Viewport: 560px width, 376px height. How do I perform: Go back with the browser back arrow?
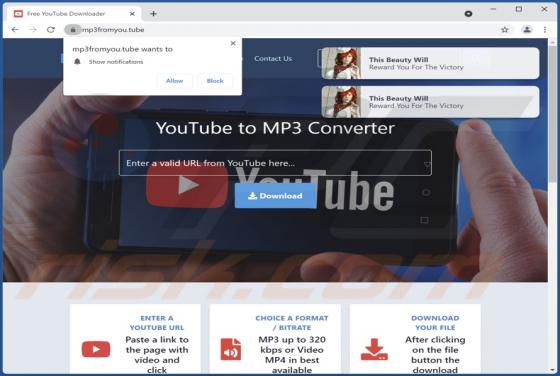click(15, 30)
